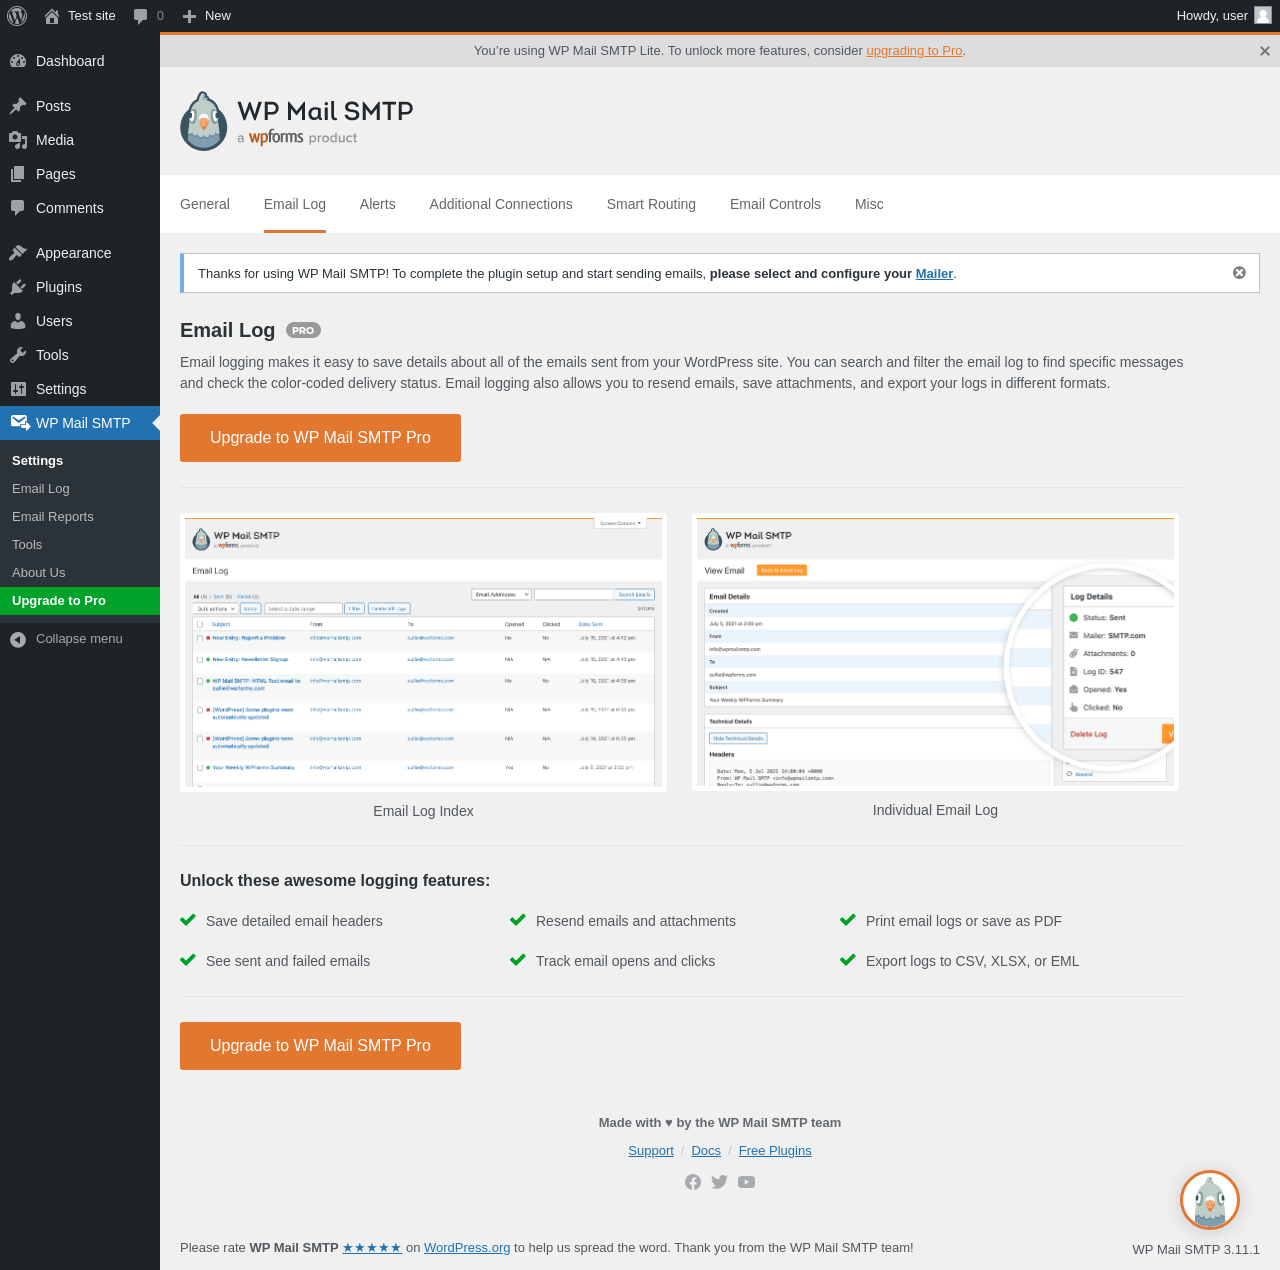Click Upgrade to Pro in sidebar

tap(80, 601)
